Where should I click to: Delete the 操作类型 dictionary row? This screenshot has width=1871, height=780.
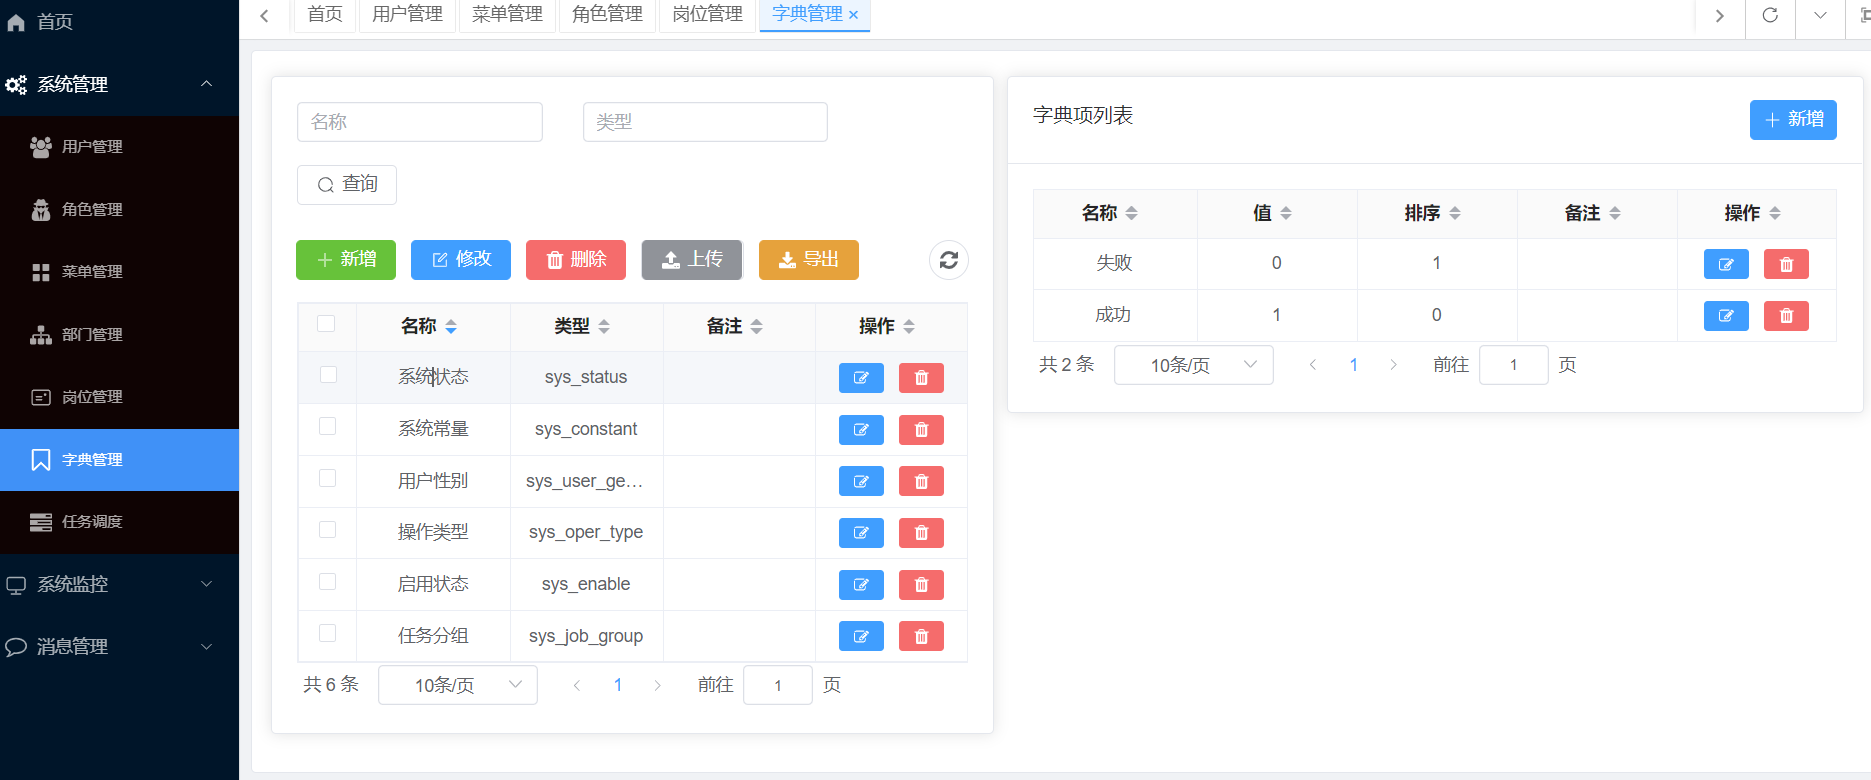(921, 533)
